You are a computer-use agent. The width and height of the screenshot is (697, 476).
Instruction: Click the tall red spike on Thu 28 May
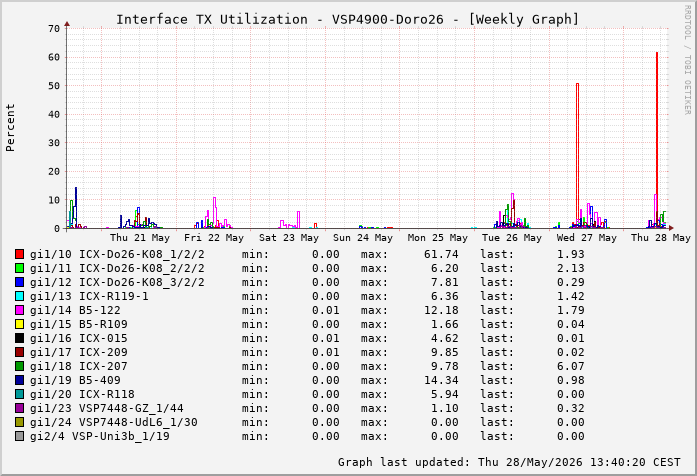657,140
